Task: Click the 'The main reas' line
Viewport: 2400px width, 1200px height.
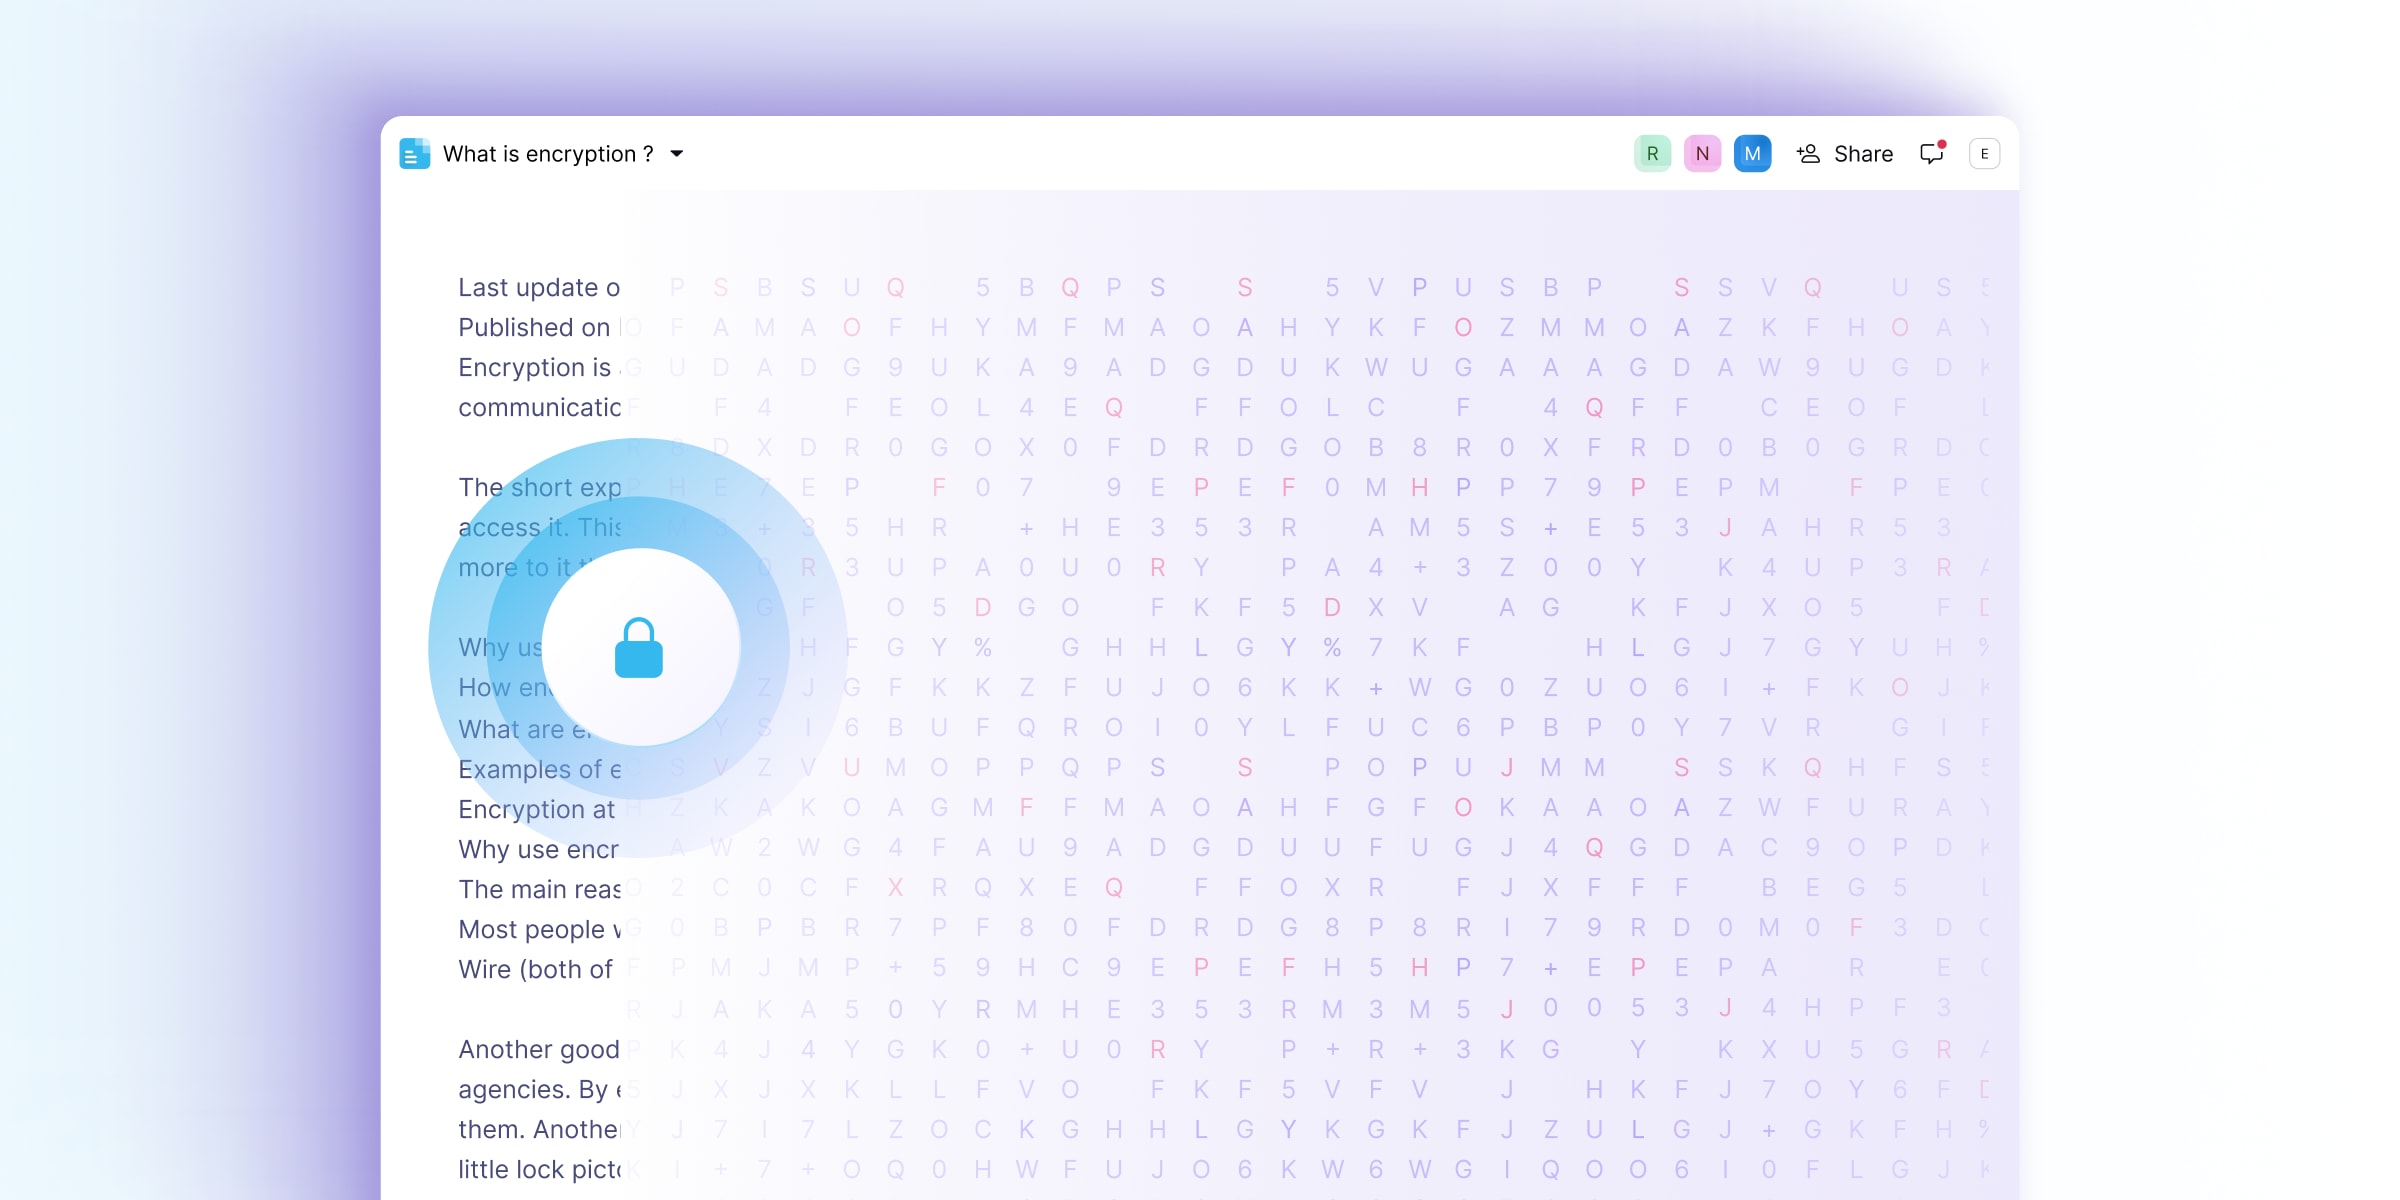Action: [540, 890]
